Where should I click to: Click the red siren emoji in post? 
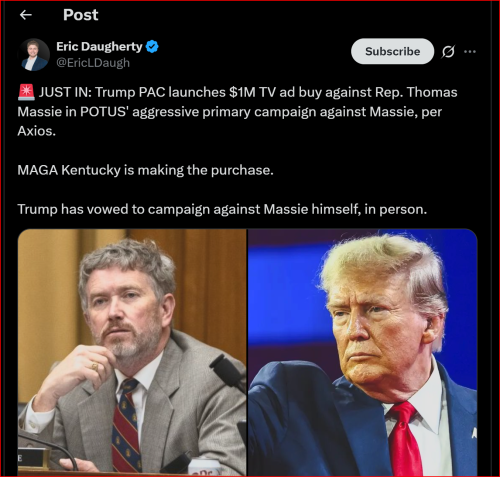pos(26,92)
